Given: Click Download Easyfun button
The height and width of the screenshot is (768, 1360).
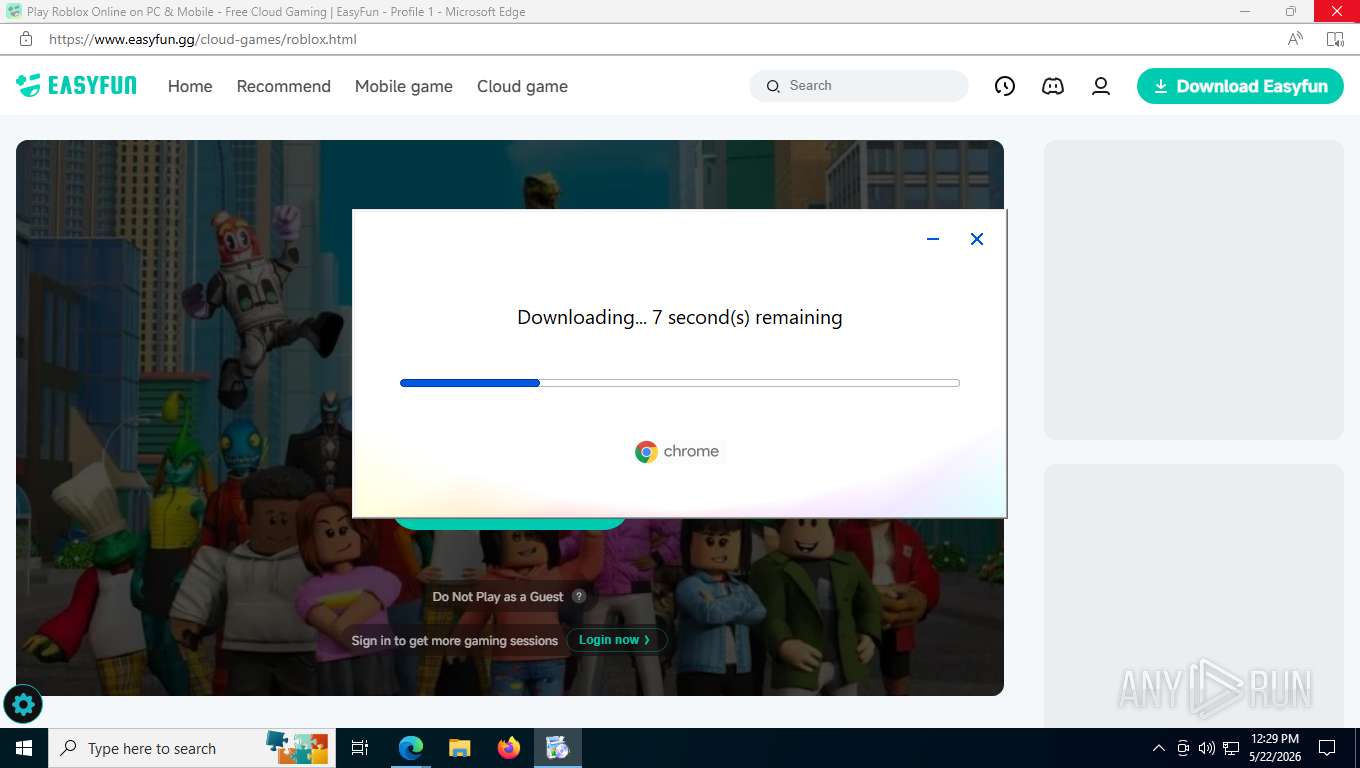Looking at the screenshot, I should point(1240,86).
